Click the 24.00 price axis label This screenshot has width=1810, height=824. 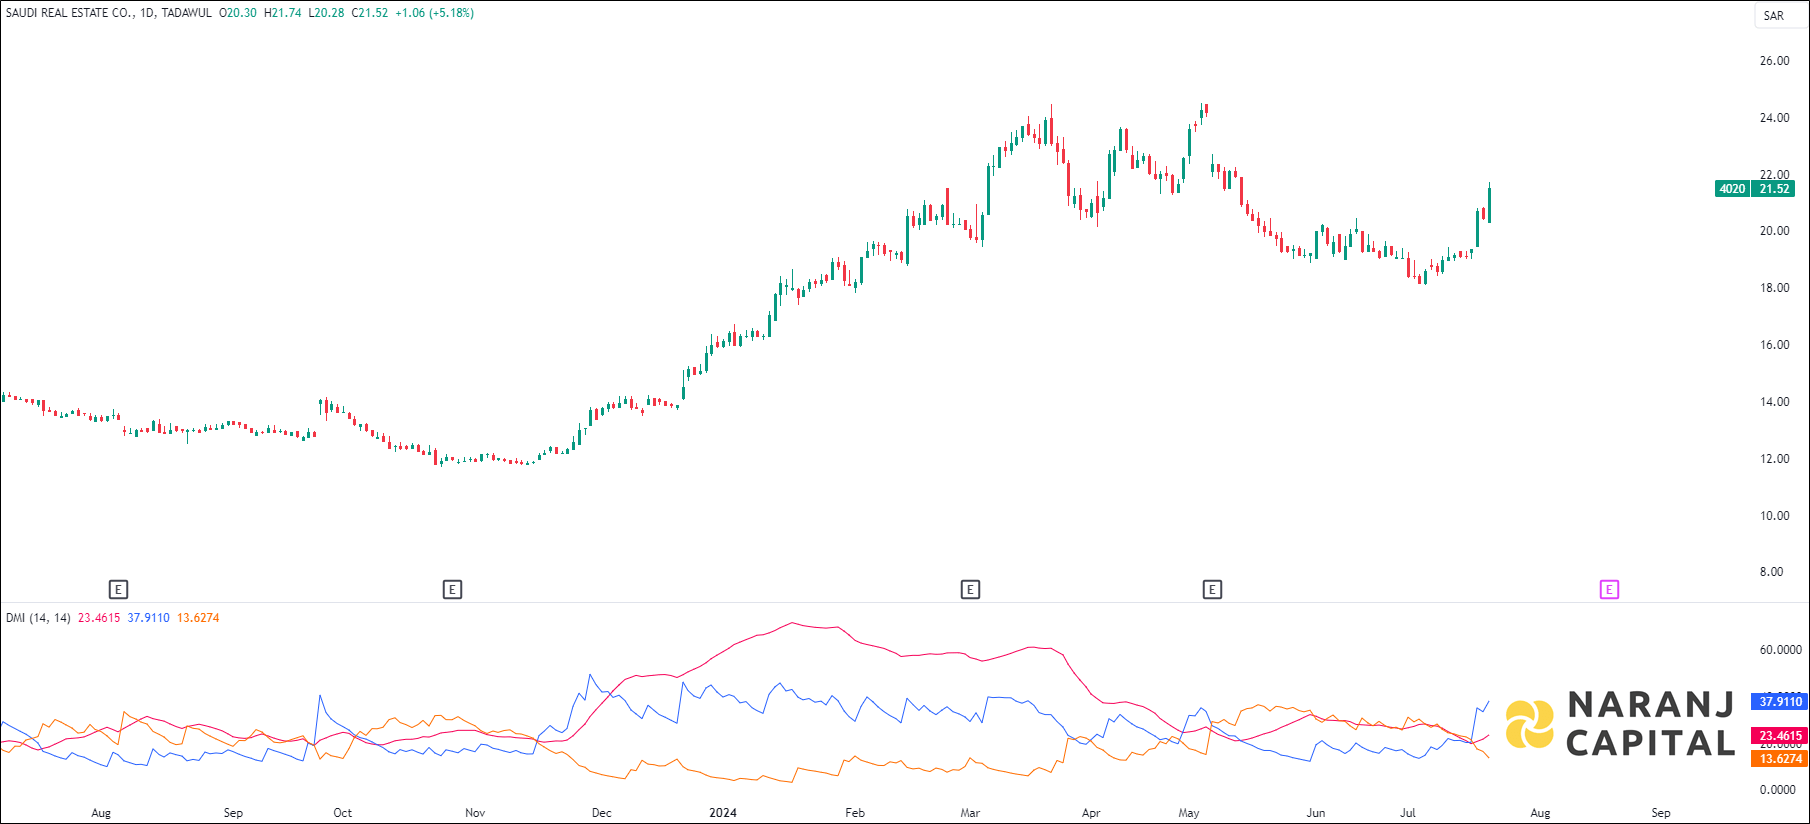click(x=1775, y=118)
